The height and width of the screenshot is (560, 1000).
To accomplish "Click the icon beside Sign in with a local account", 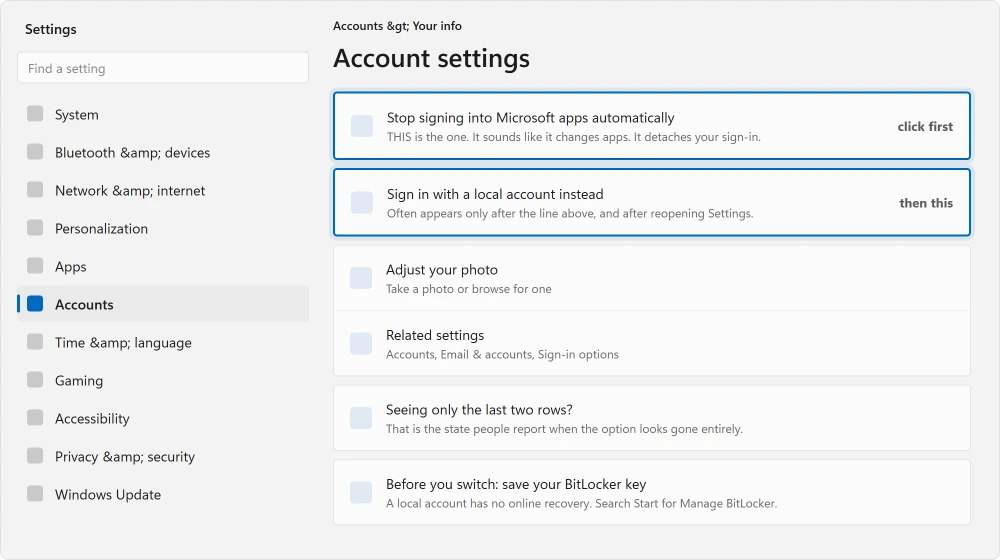I will click(x=362, y=203).
